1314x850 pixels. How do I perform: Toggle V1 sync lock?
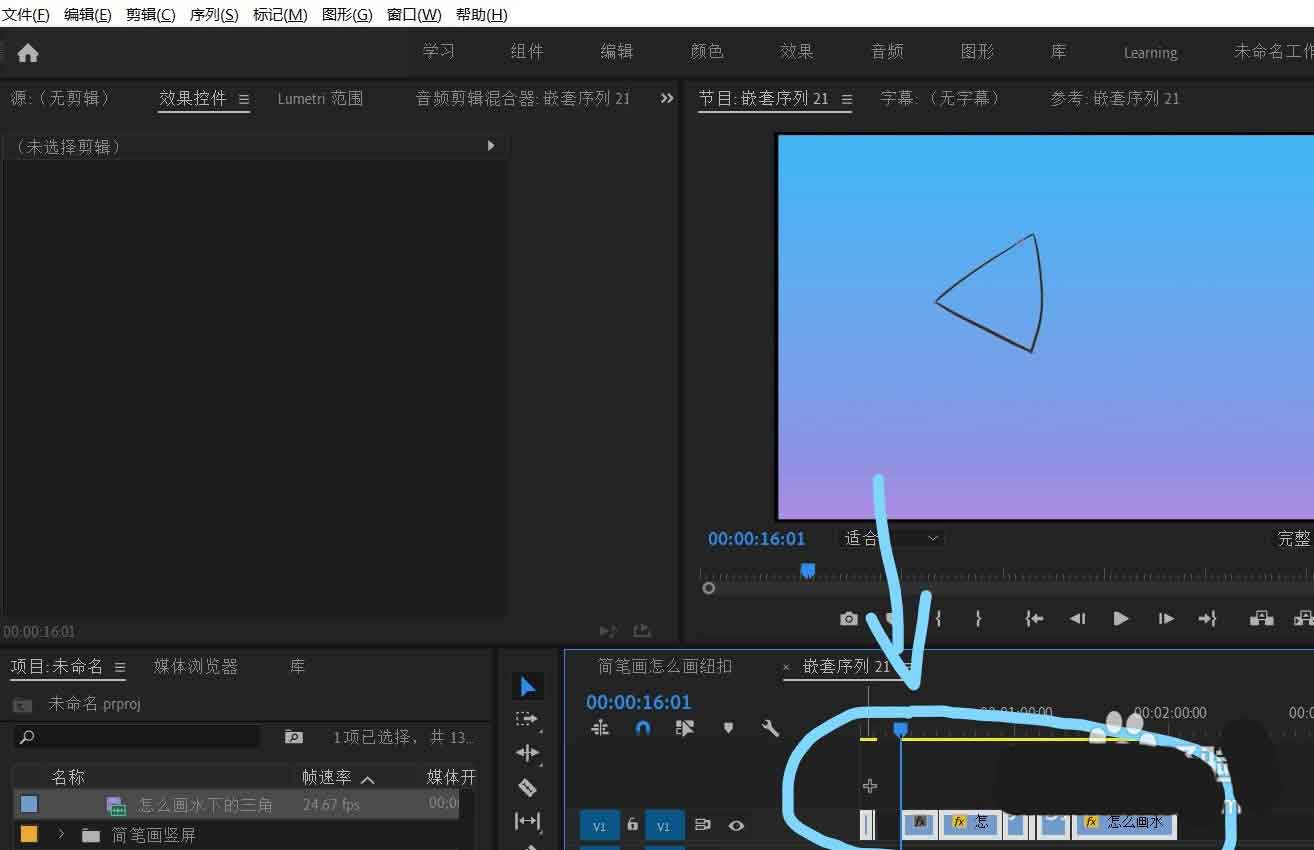point(702,825)
